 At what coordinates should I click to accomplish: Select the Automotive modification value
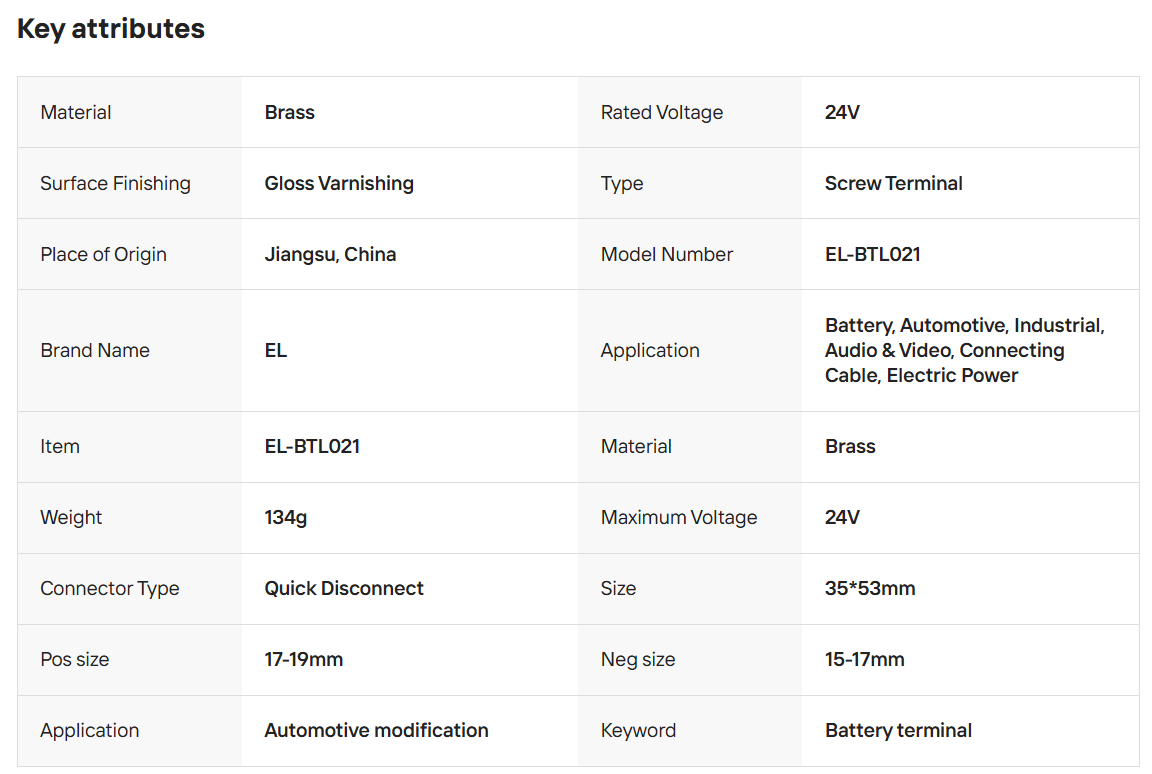coord(376,730)
